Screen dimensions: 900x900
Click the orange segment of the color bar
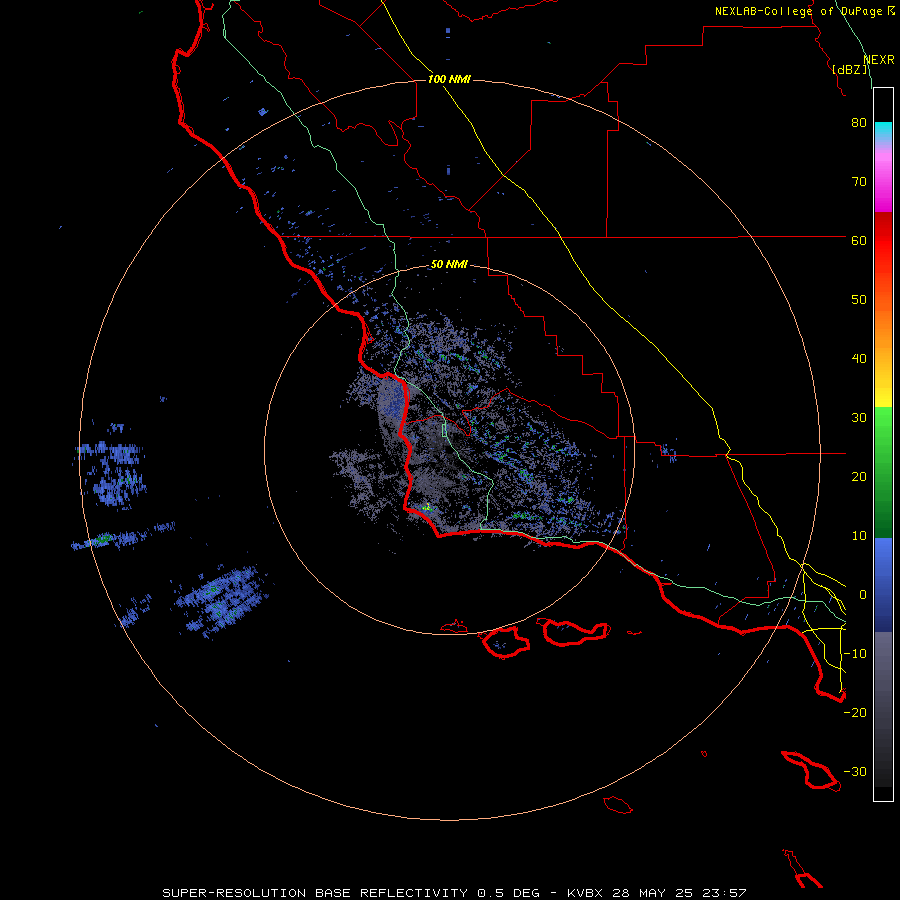[x=883, y=330]
